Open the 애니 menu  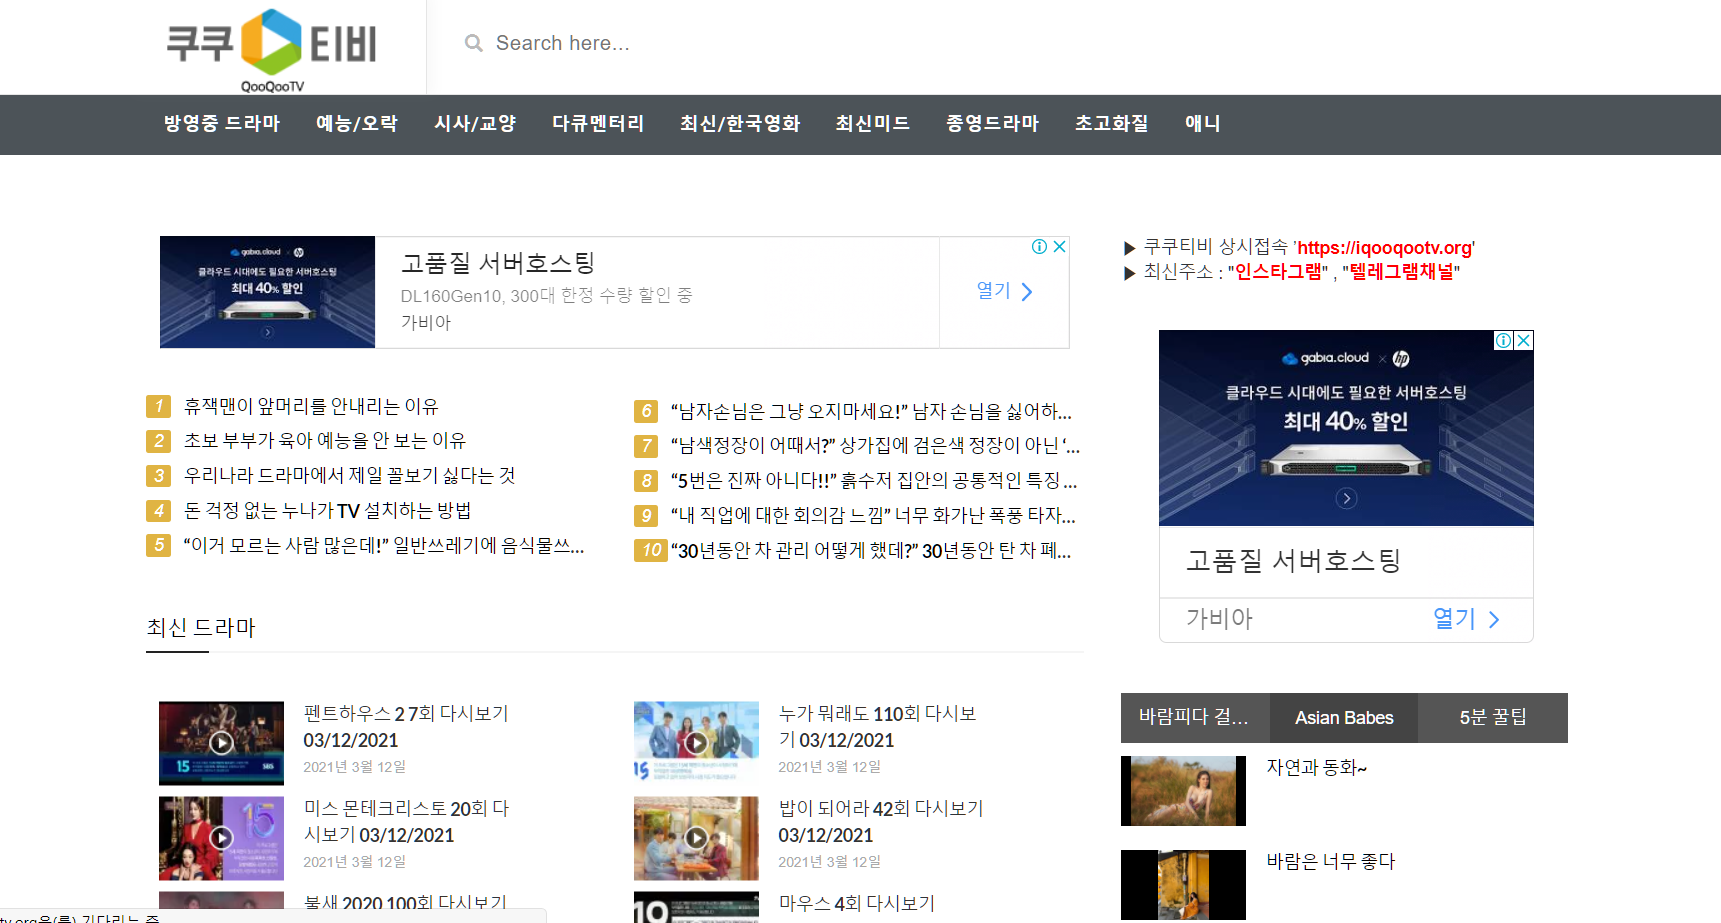point(1203,123)
